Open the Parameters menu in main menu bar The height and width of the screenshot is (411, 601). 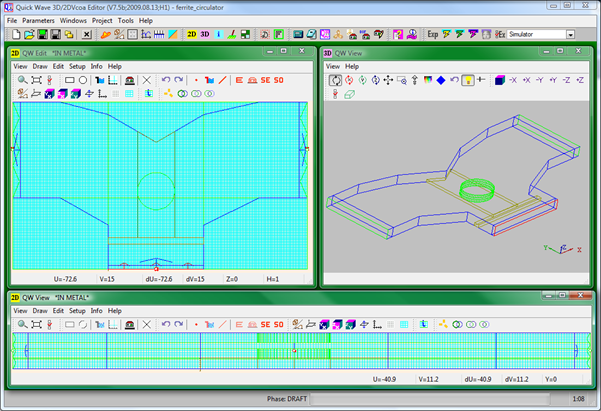(38, 20)
